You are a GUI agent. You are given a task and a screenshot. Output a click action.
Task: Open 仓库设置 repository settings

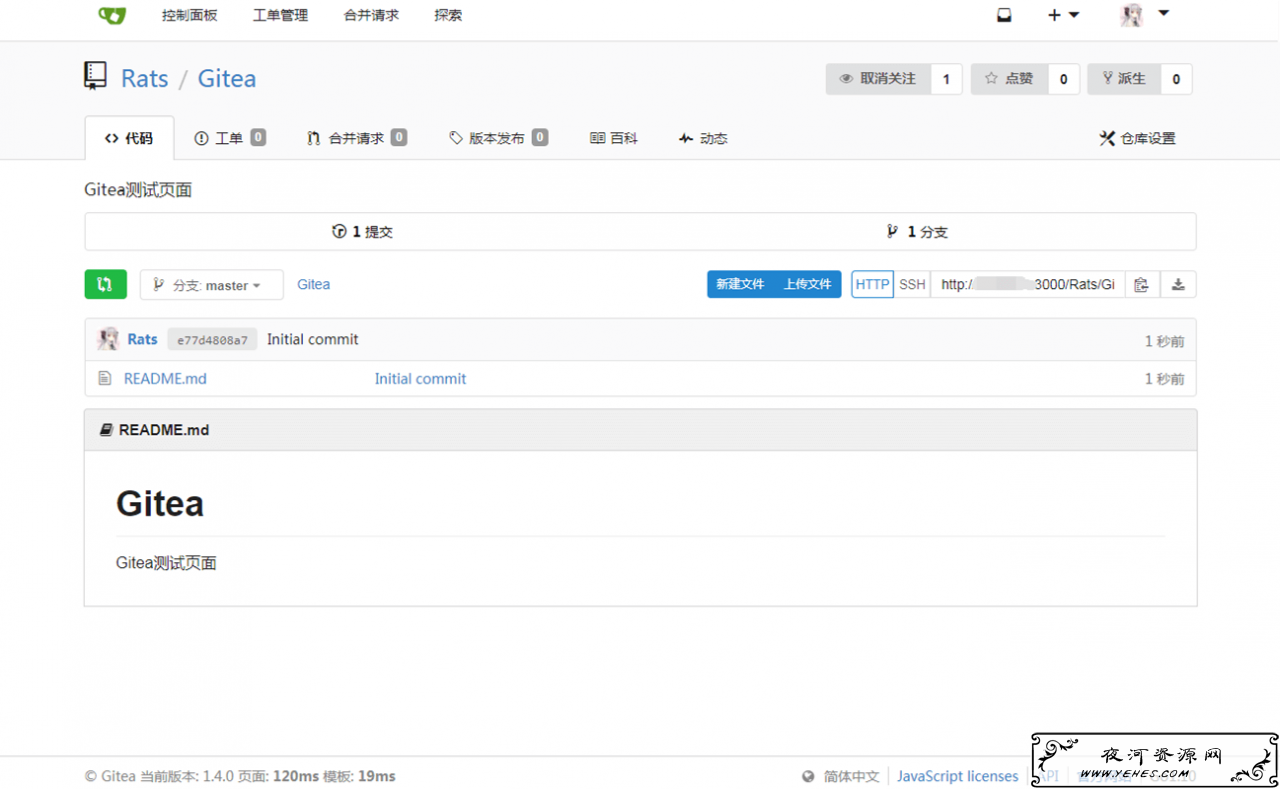coord(1137,138)
